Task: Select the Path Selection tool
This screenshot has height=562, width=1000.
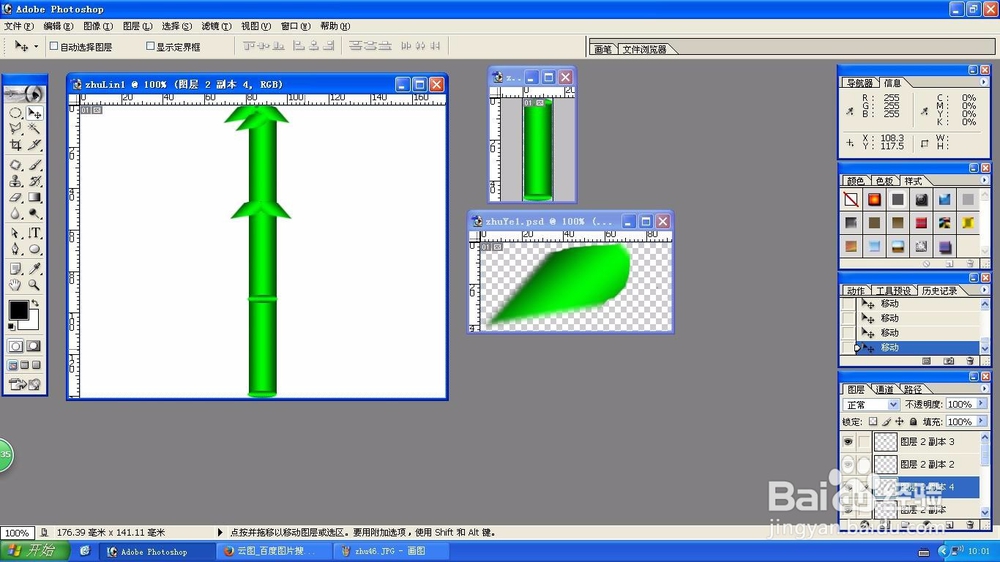Action: 16,233
